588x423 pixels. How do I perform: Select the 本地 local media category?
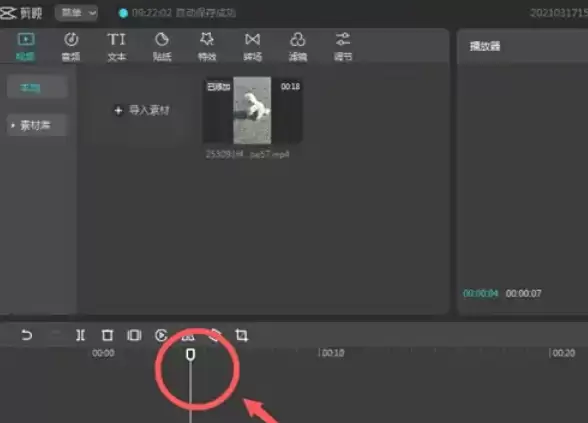tap(37, 88)
